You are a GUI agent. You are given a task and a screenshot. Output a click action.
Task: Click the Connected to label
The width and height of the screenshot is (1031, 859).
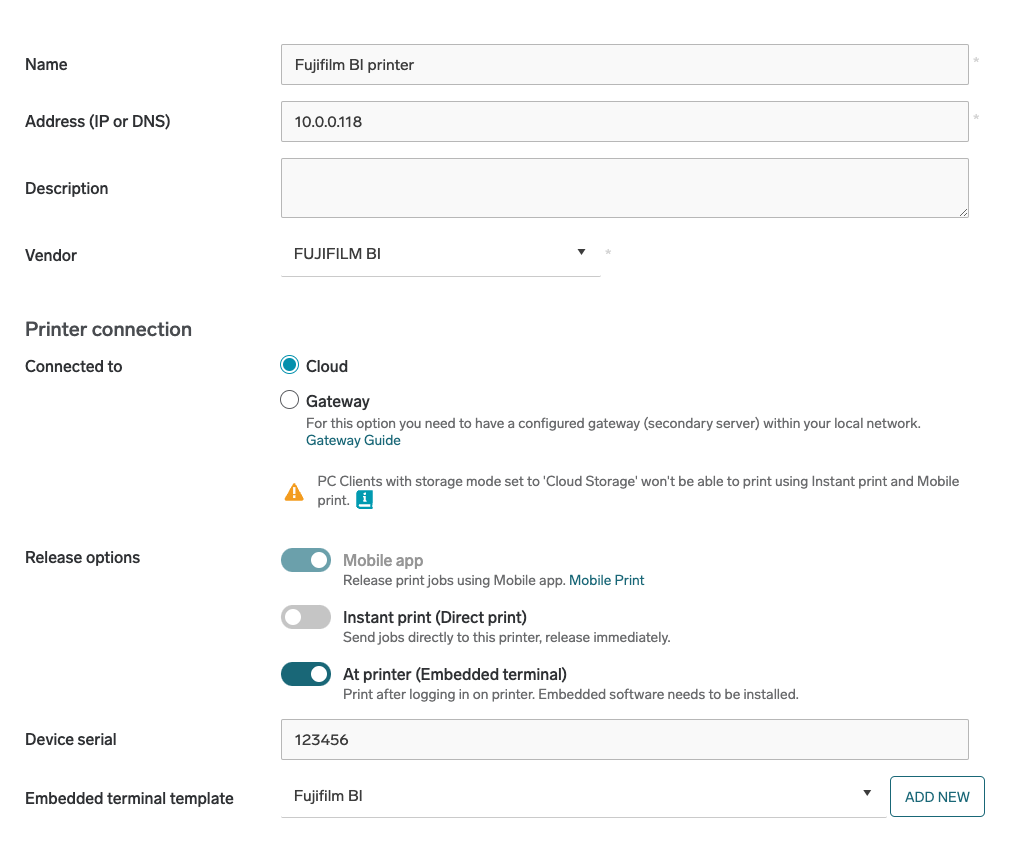[73, 367]
